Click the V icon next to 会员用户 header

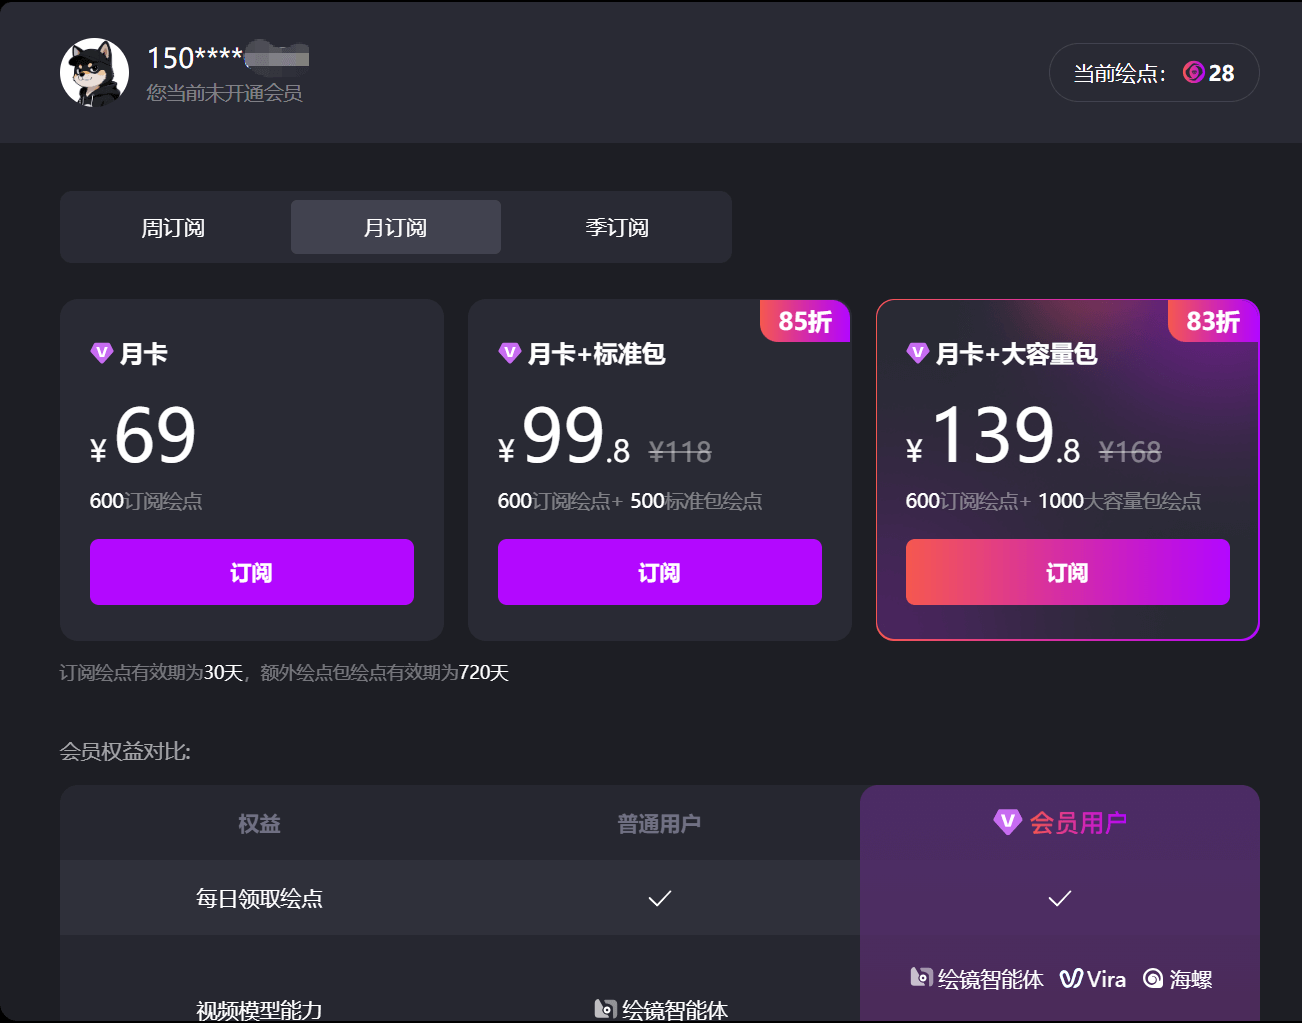[x=1010, y=822]
